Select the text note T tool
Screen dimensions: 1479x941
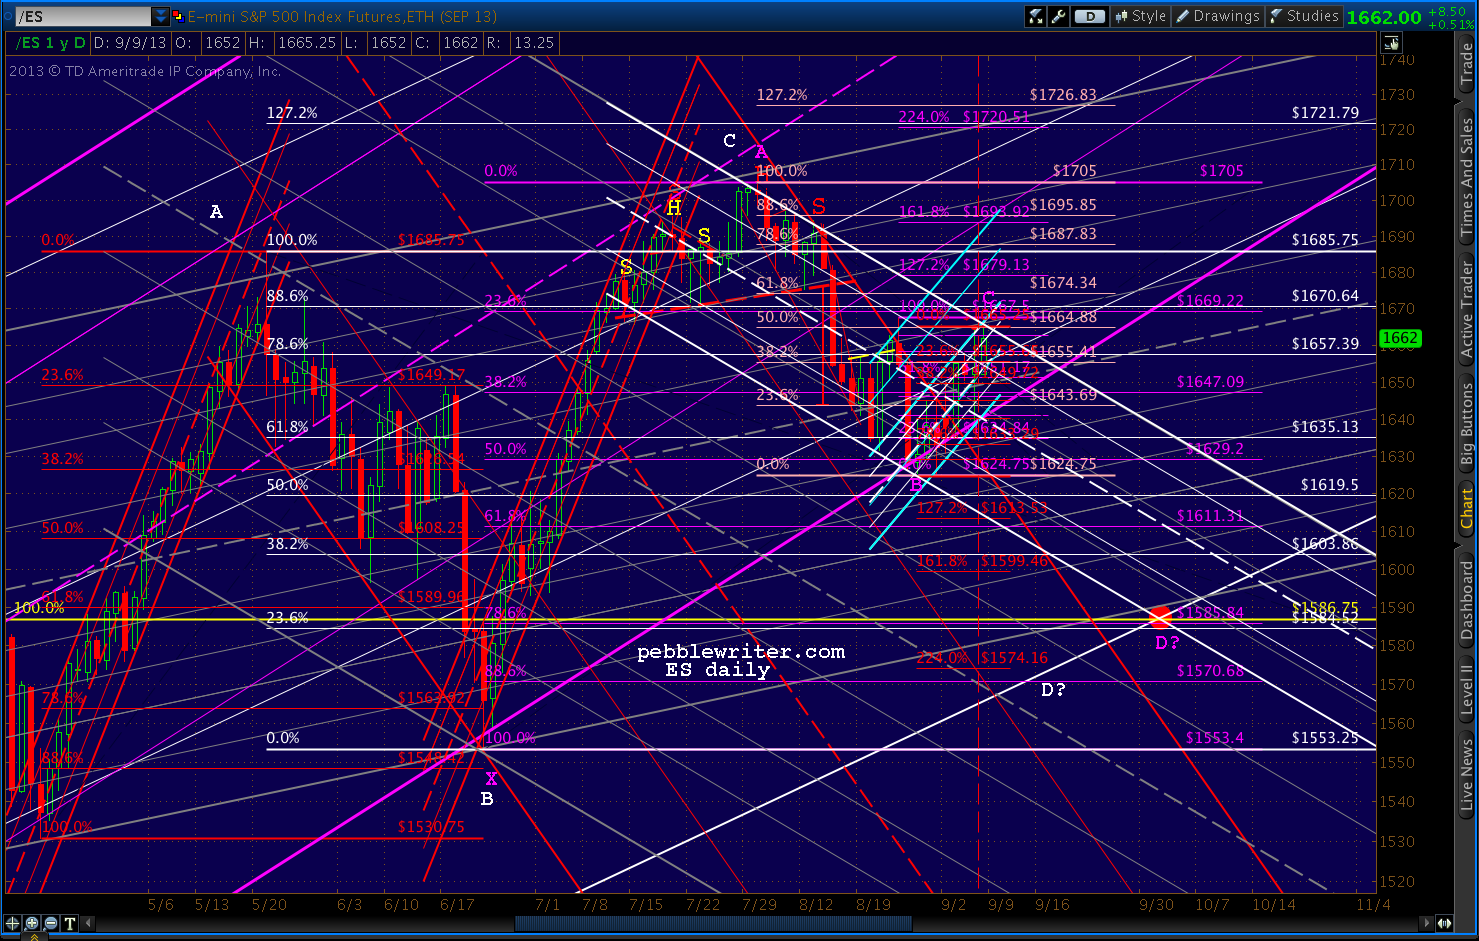tap(69, 923)
